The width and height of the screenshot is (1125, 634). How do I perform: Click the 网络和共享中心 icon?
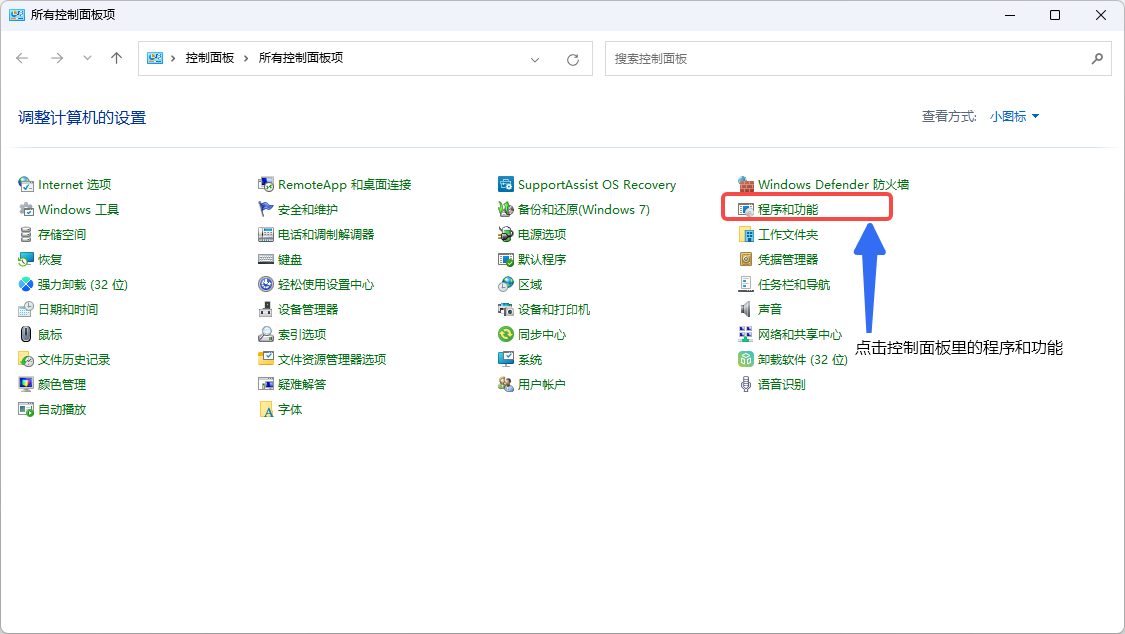coord(746,334)
